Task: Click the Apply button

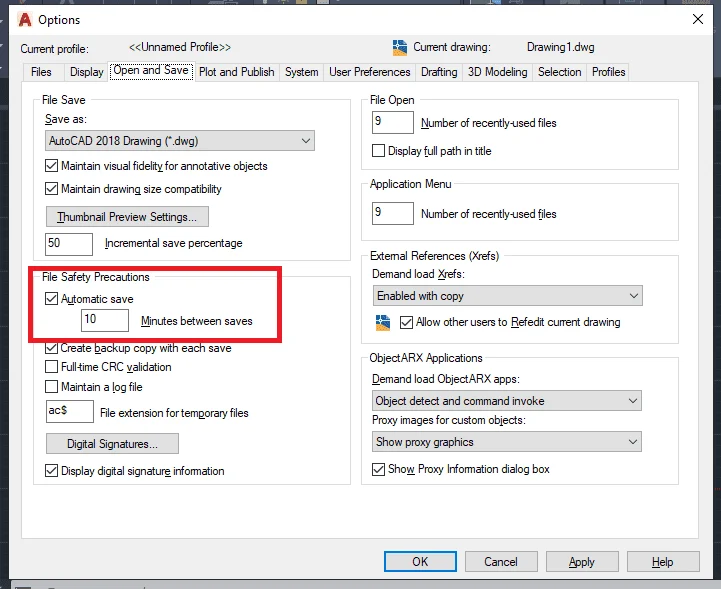Action: pos(582,562)
